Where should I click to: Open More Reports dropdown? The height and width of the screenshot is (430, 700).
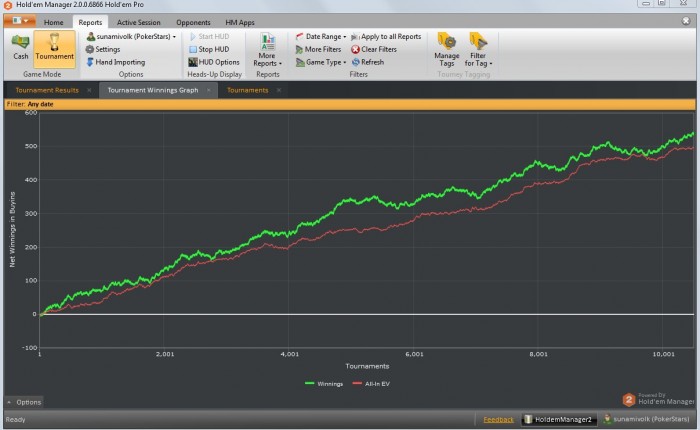tap(267, 50)
